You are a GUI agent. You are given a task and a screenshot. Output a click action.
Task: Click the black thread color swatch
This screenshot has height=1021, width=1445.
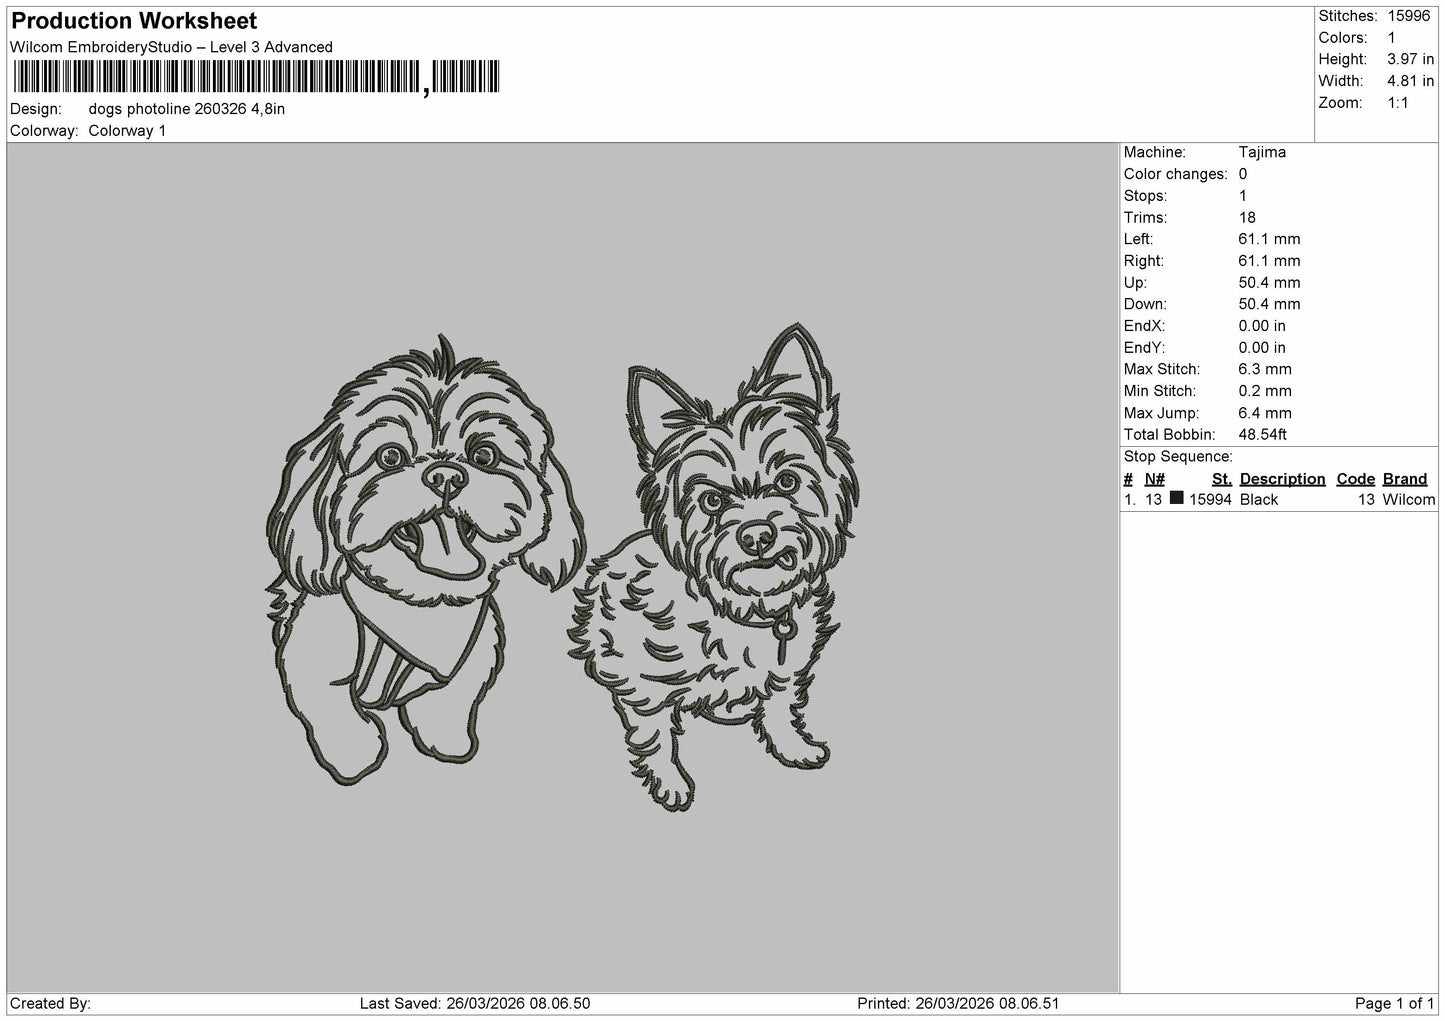click(x=1177, y=498)
